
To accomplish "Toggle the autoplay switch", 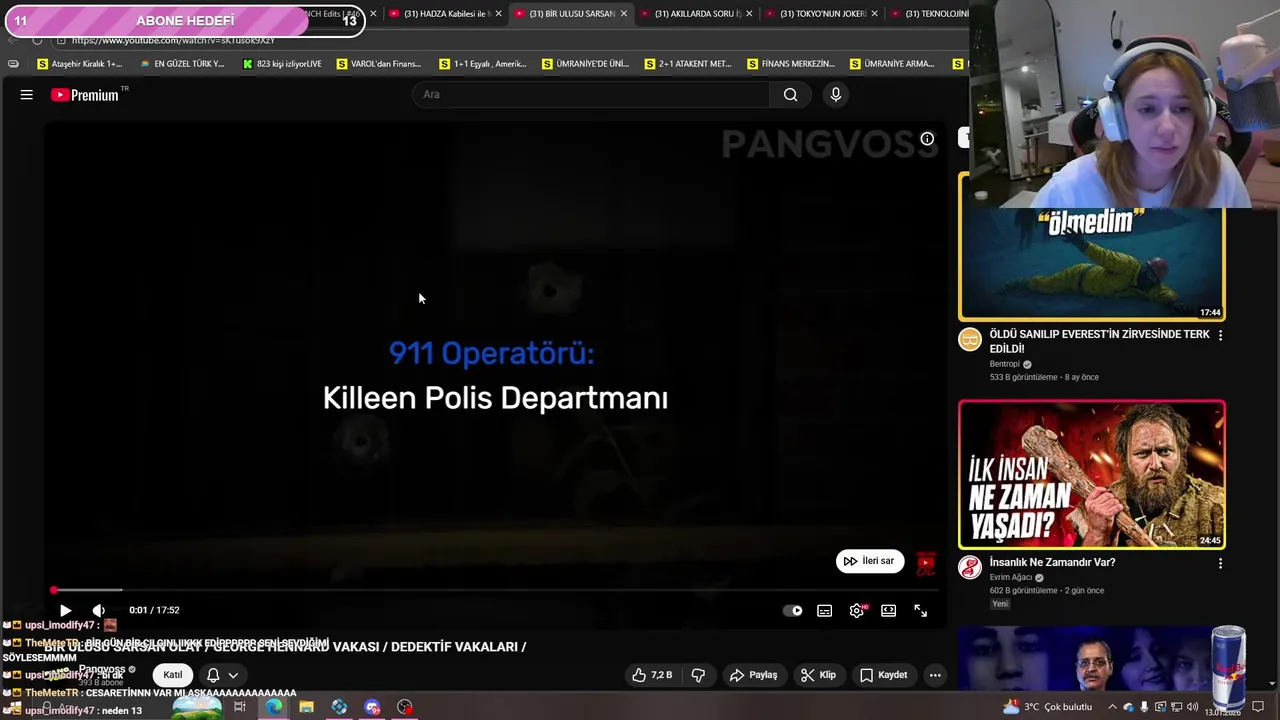I will (793, 610).
